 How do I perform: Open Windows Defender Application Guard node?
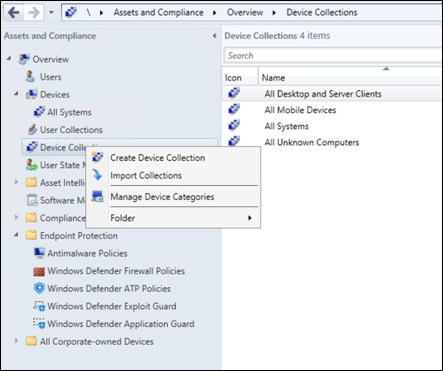(121, 324)
